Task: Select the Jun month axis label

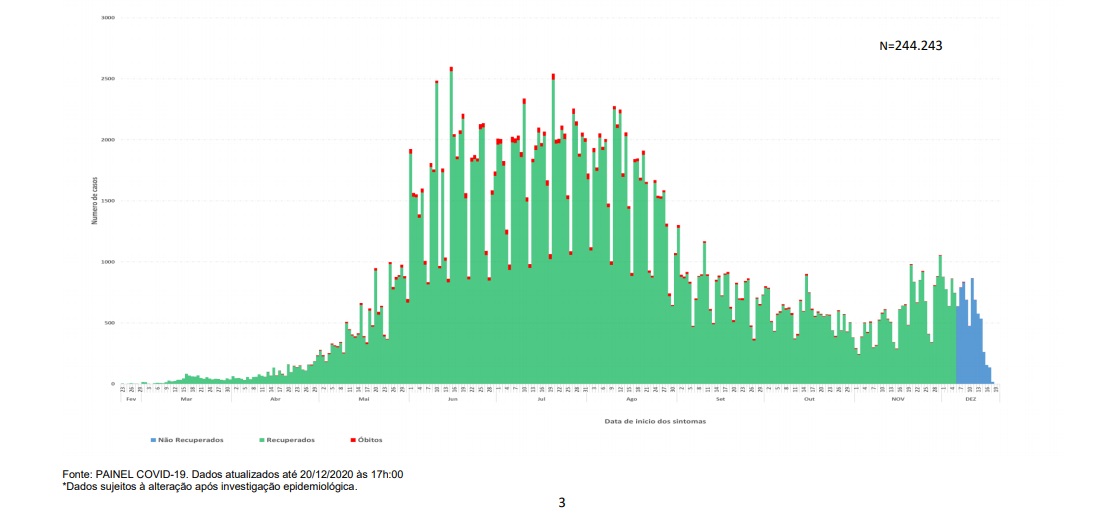Action: coord(453,398)
